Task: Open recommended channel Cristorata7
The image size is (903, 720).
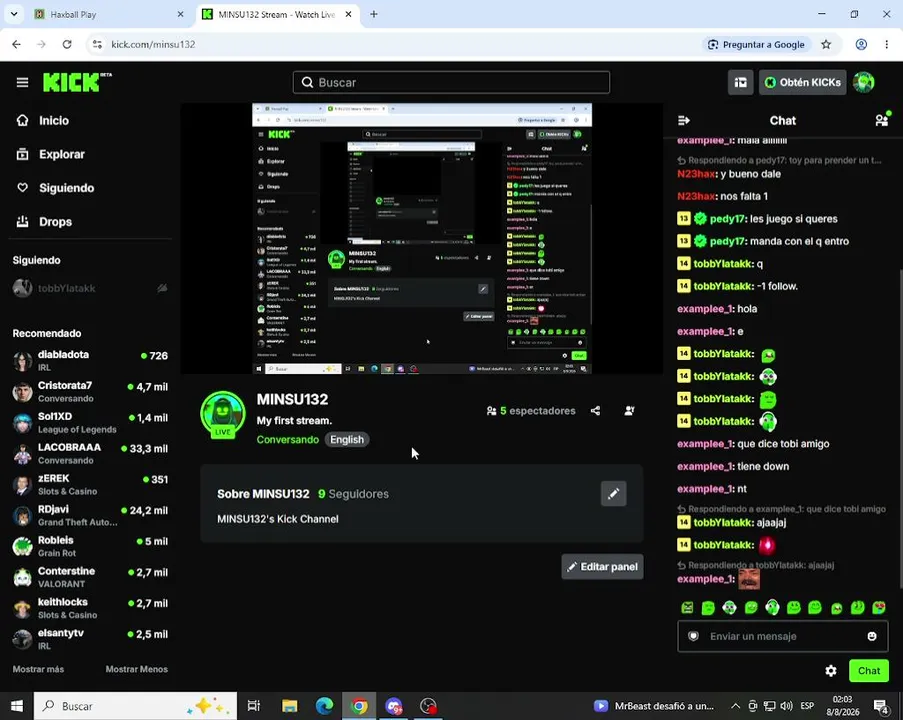Action: coord(90,392)
